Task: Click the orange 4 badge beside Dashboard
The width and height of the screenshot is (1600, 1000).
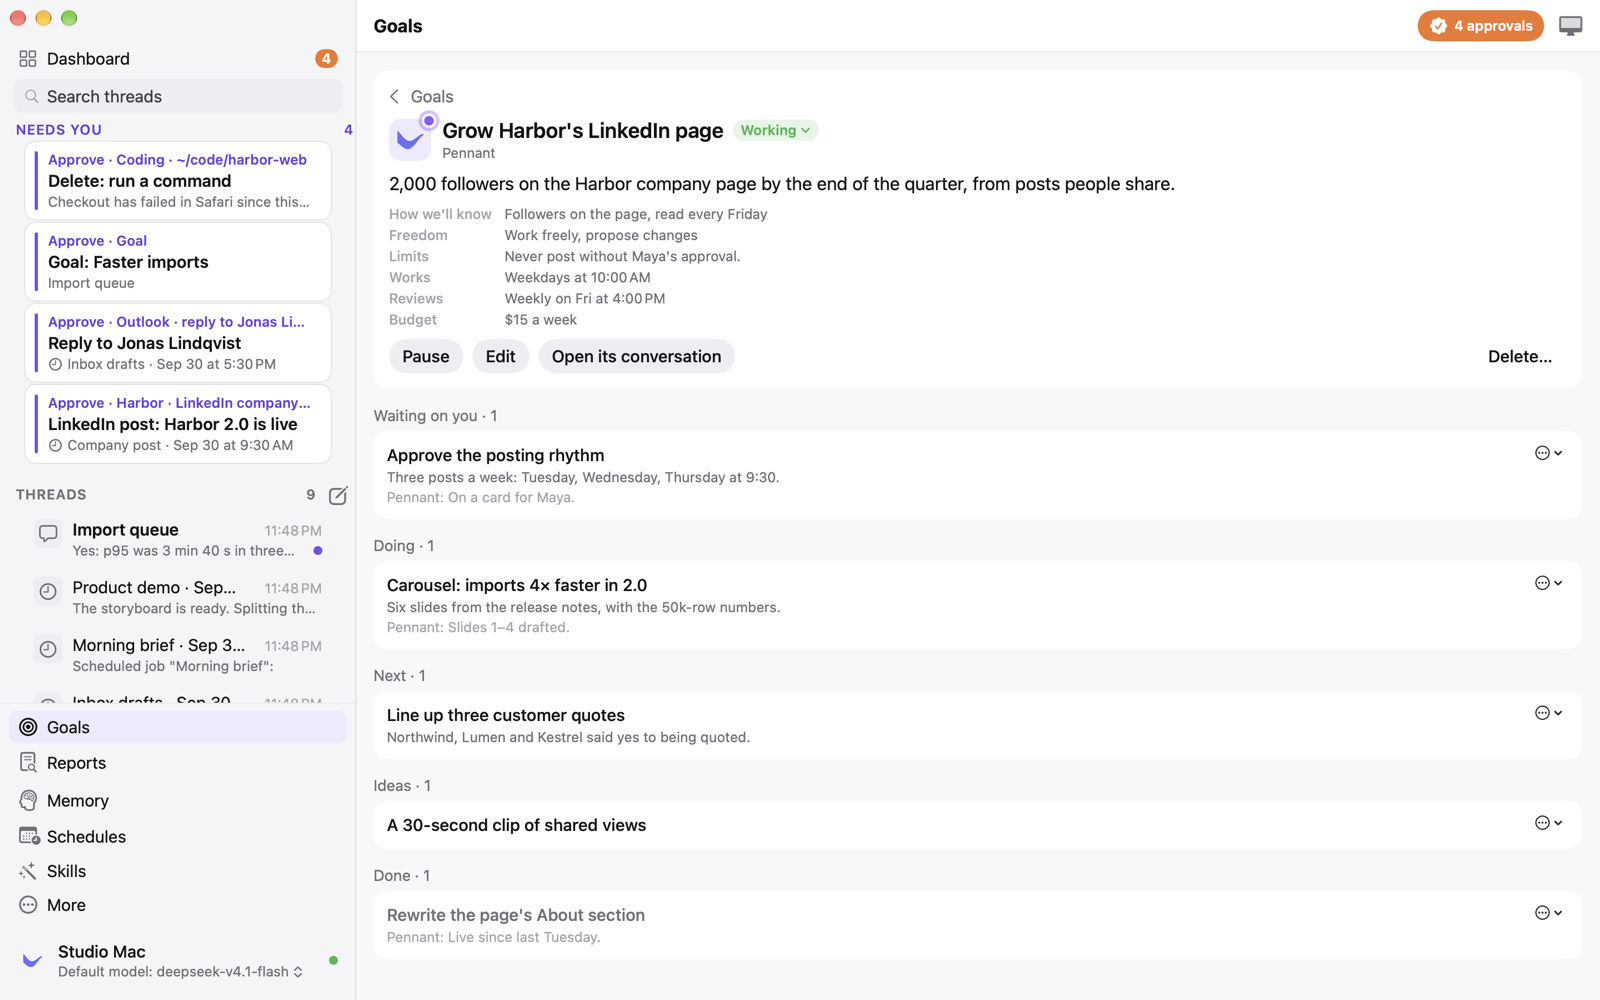Action: 326,59
